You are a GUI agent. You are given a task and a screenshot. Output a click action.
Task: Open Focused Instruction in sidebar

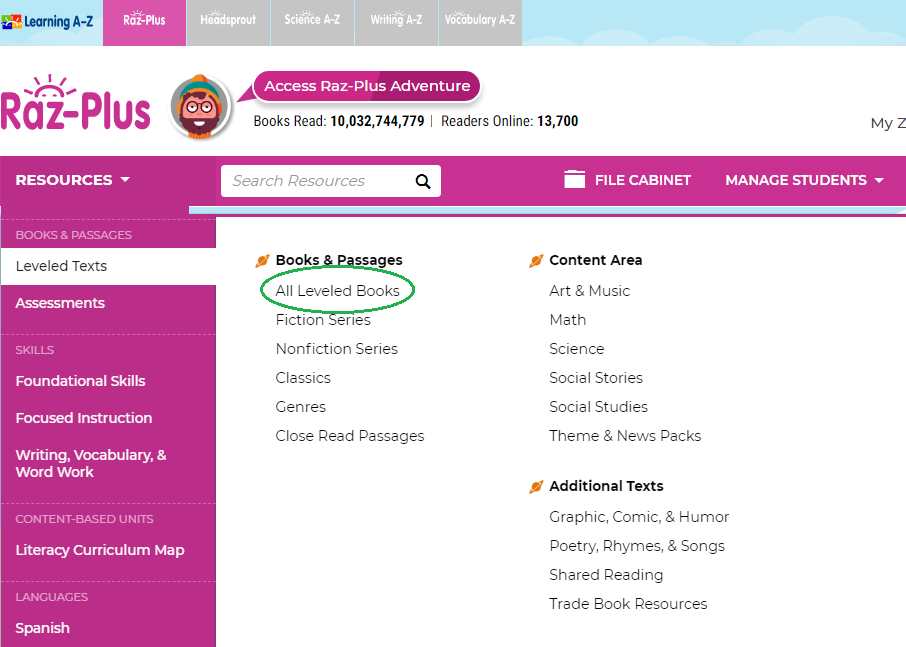tap(84, 418)
